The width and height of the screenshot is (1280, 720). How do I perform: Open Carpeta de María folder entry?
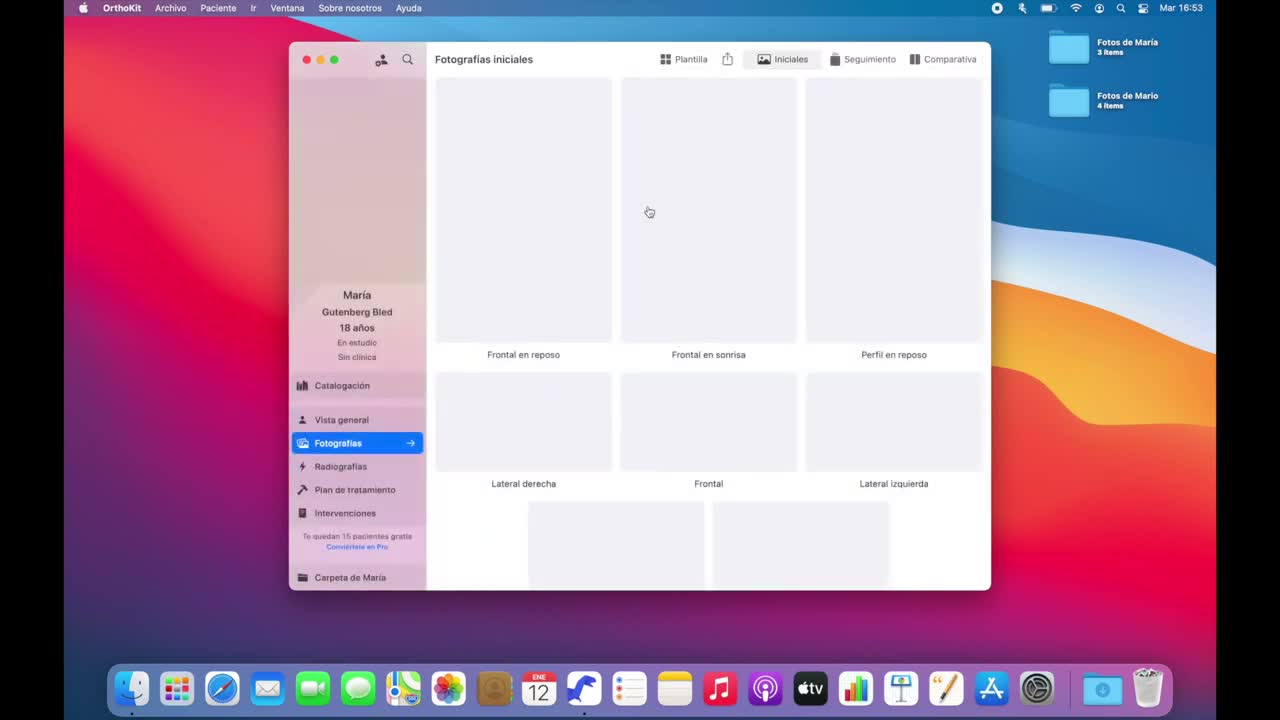pyautogui.click(x=357, y=578)
